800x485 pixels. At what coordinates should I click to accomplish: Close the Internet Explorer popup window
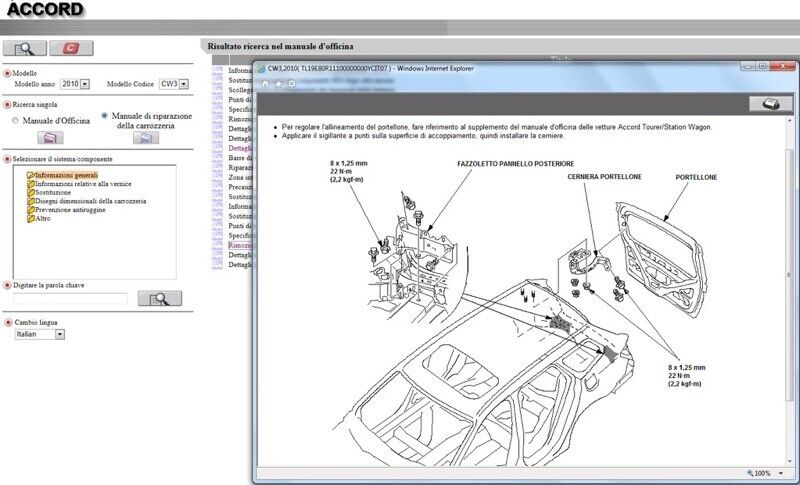pyautogui.click(x=783, y=66)
